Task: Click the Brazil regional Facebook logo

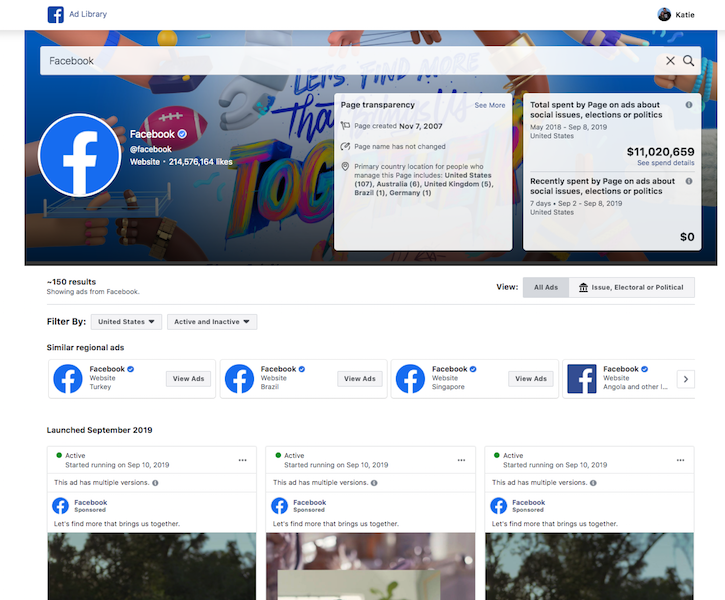Action: click(239, 379)
